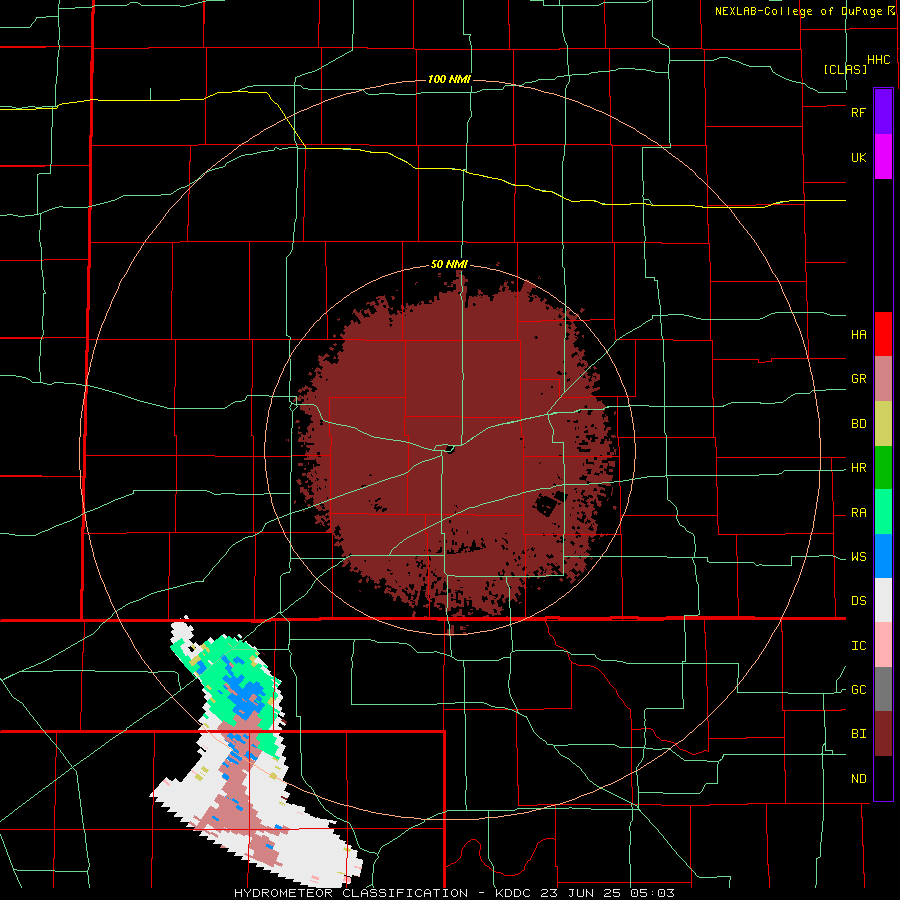Click the ND black legend swatch
This screenshot has width=900, height=900.
[x=883, y=778]
